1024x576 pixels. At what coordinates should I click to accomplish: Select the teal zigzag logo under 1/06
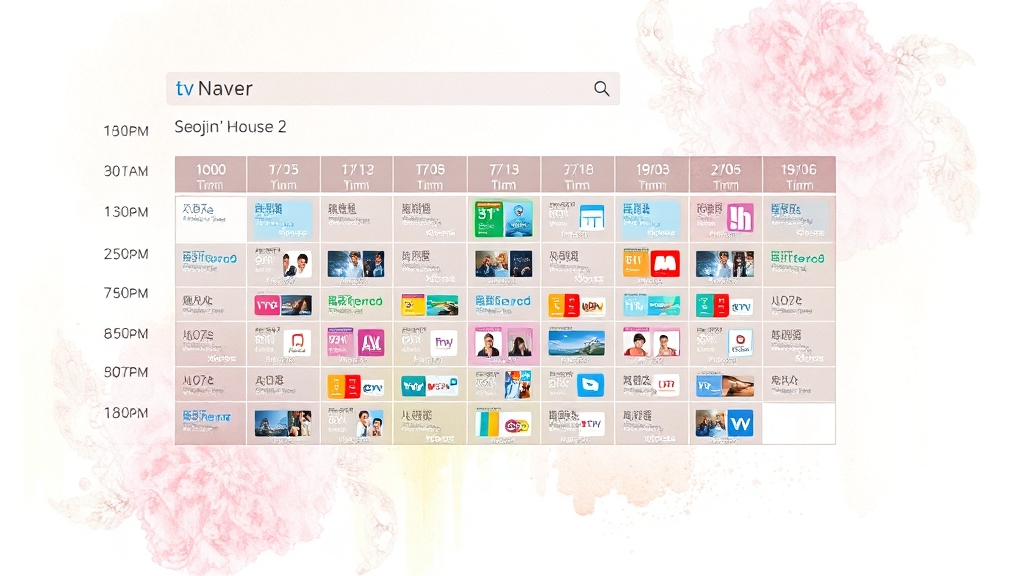[413, 385]
